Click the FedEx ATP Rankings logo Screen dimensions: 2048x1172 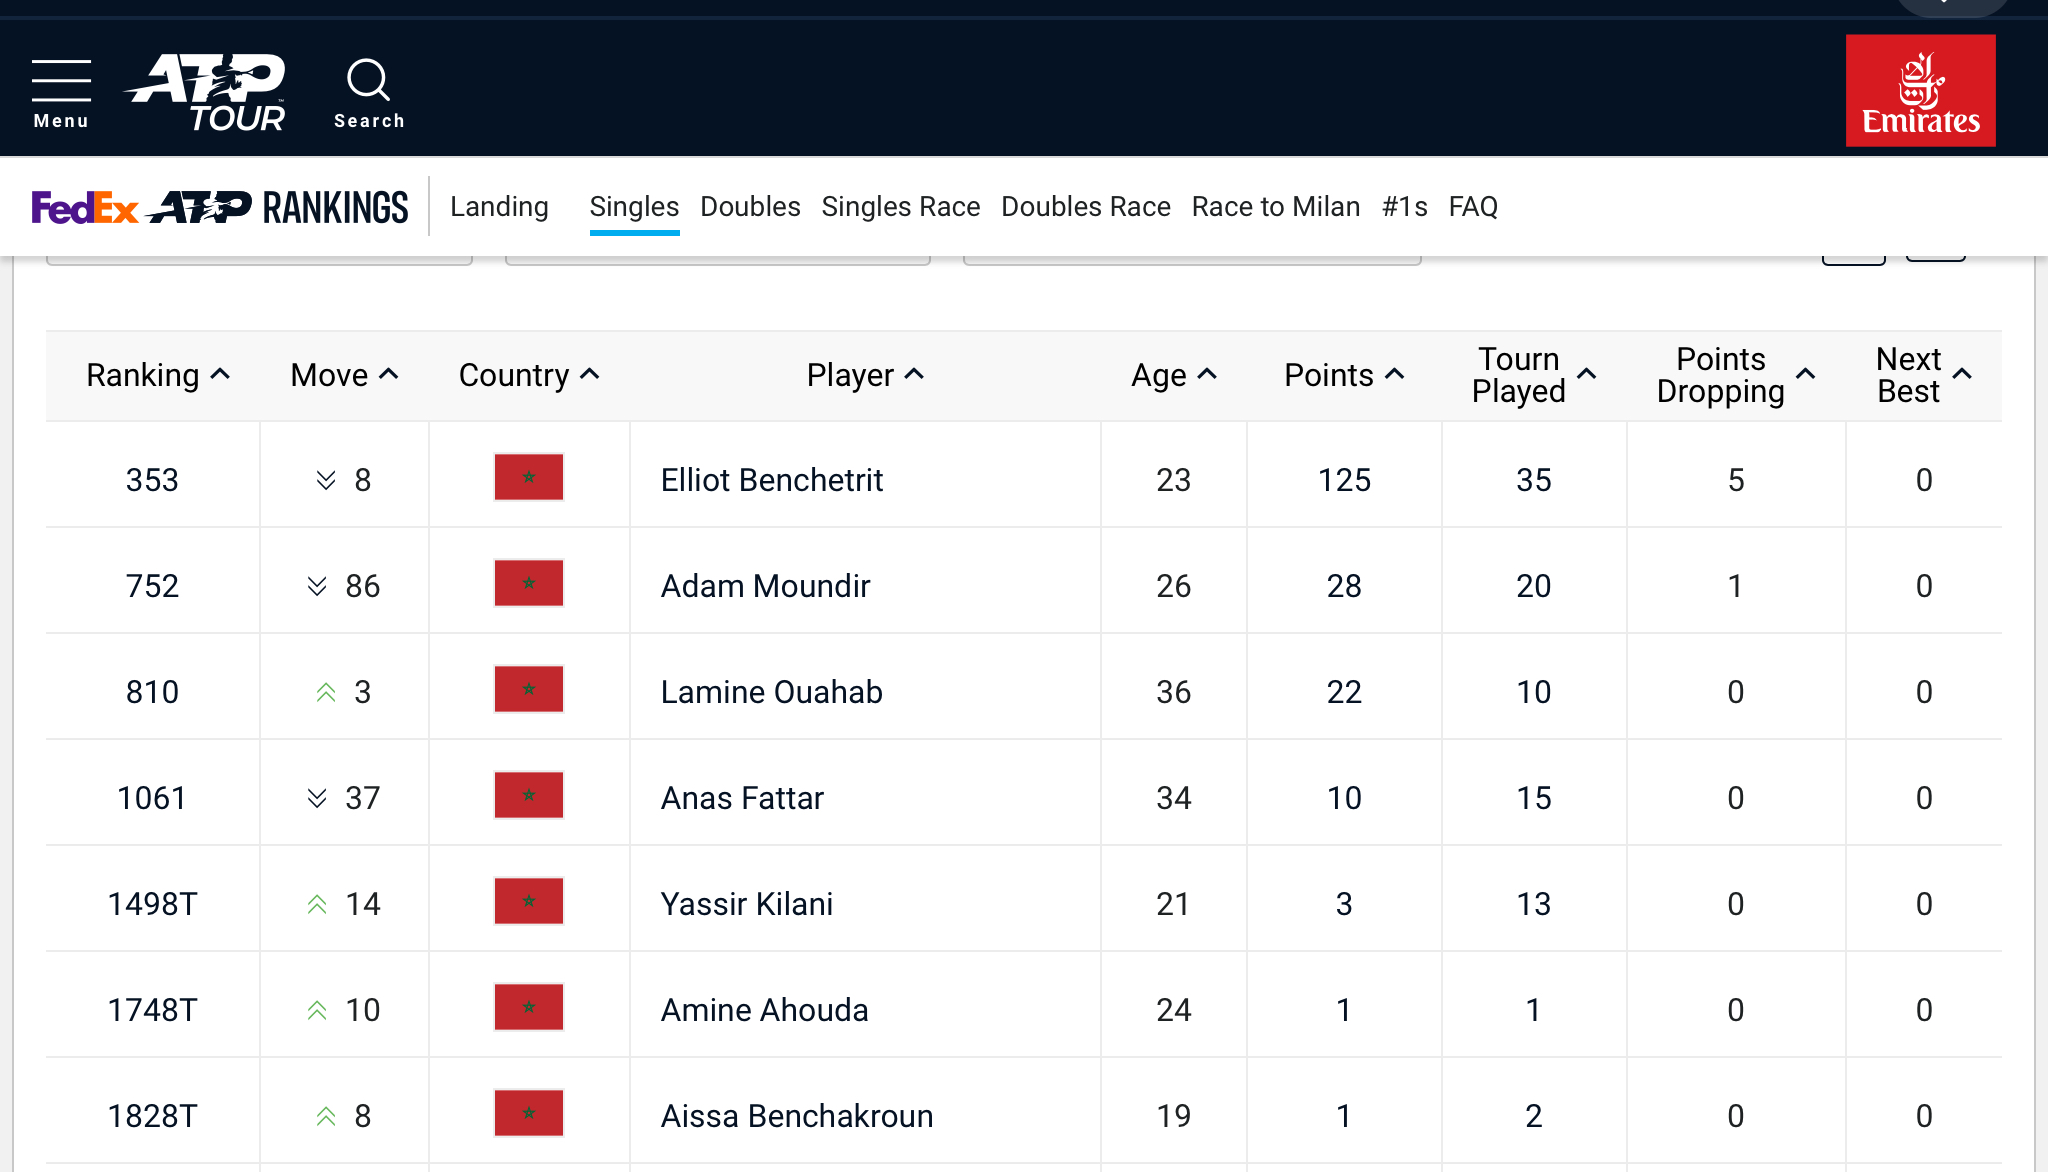tap(220, 207)
